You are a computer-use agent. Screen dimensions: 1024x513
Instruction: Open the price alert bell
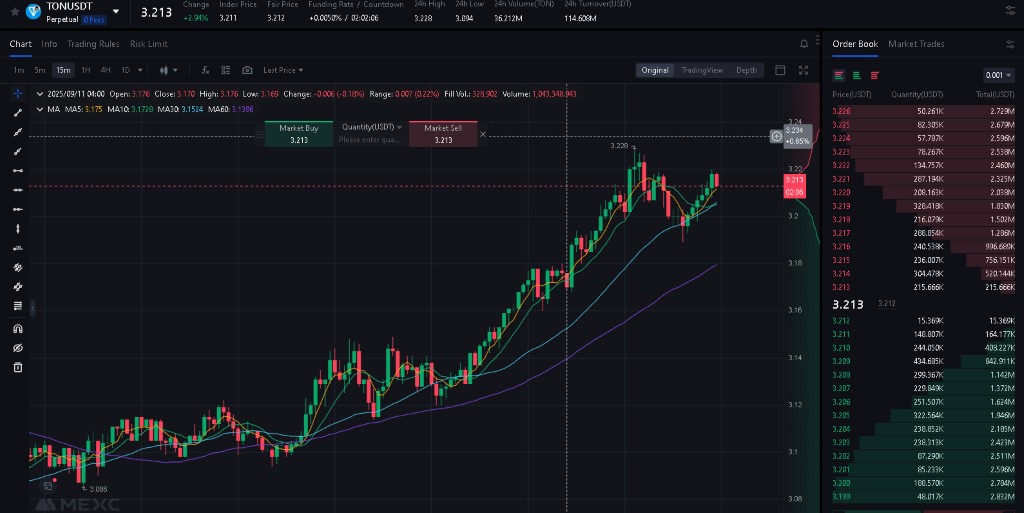(804, 44)
